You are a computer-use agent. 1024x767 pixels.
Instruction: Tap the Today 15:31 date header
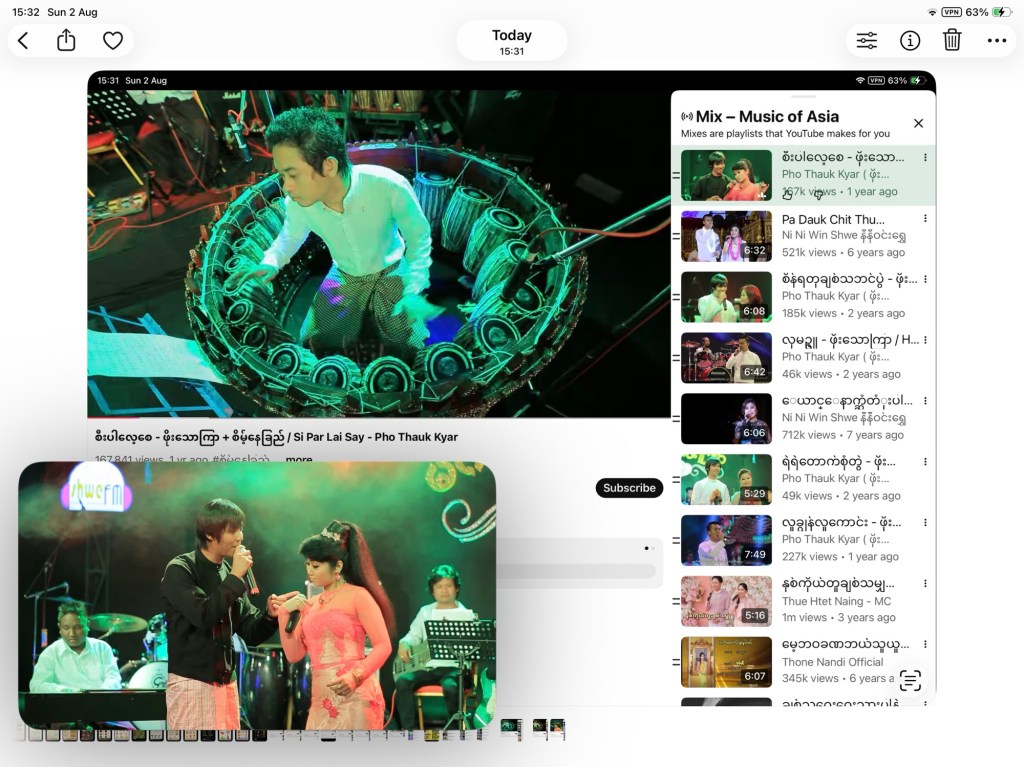(511, 41)
